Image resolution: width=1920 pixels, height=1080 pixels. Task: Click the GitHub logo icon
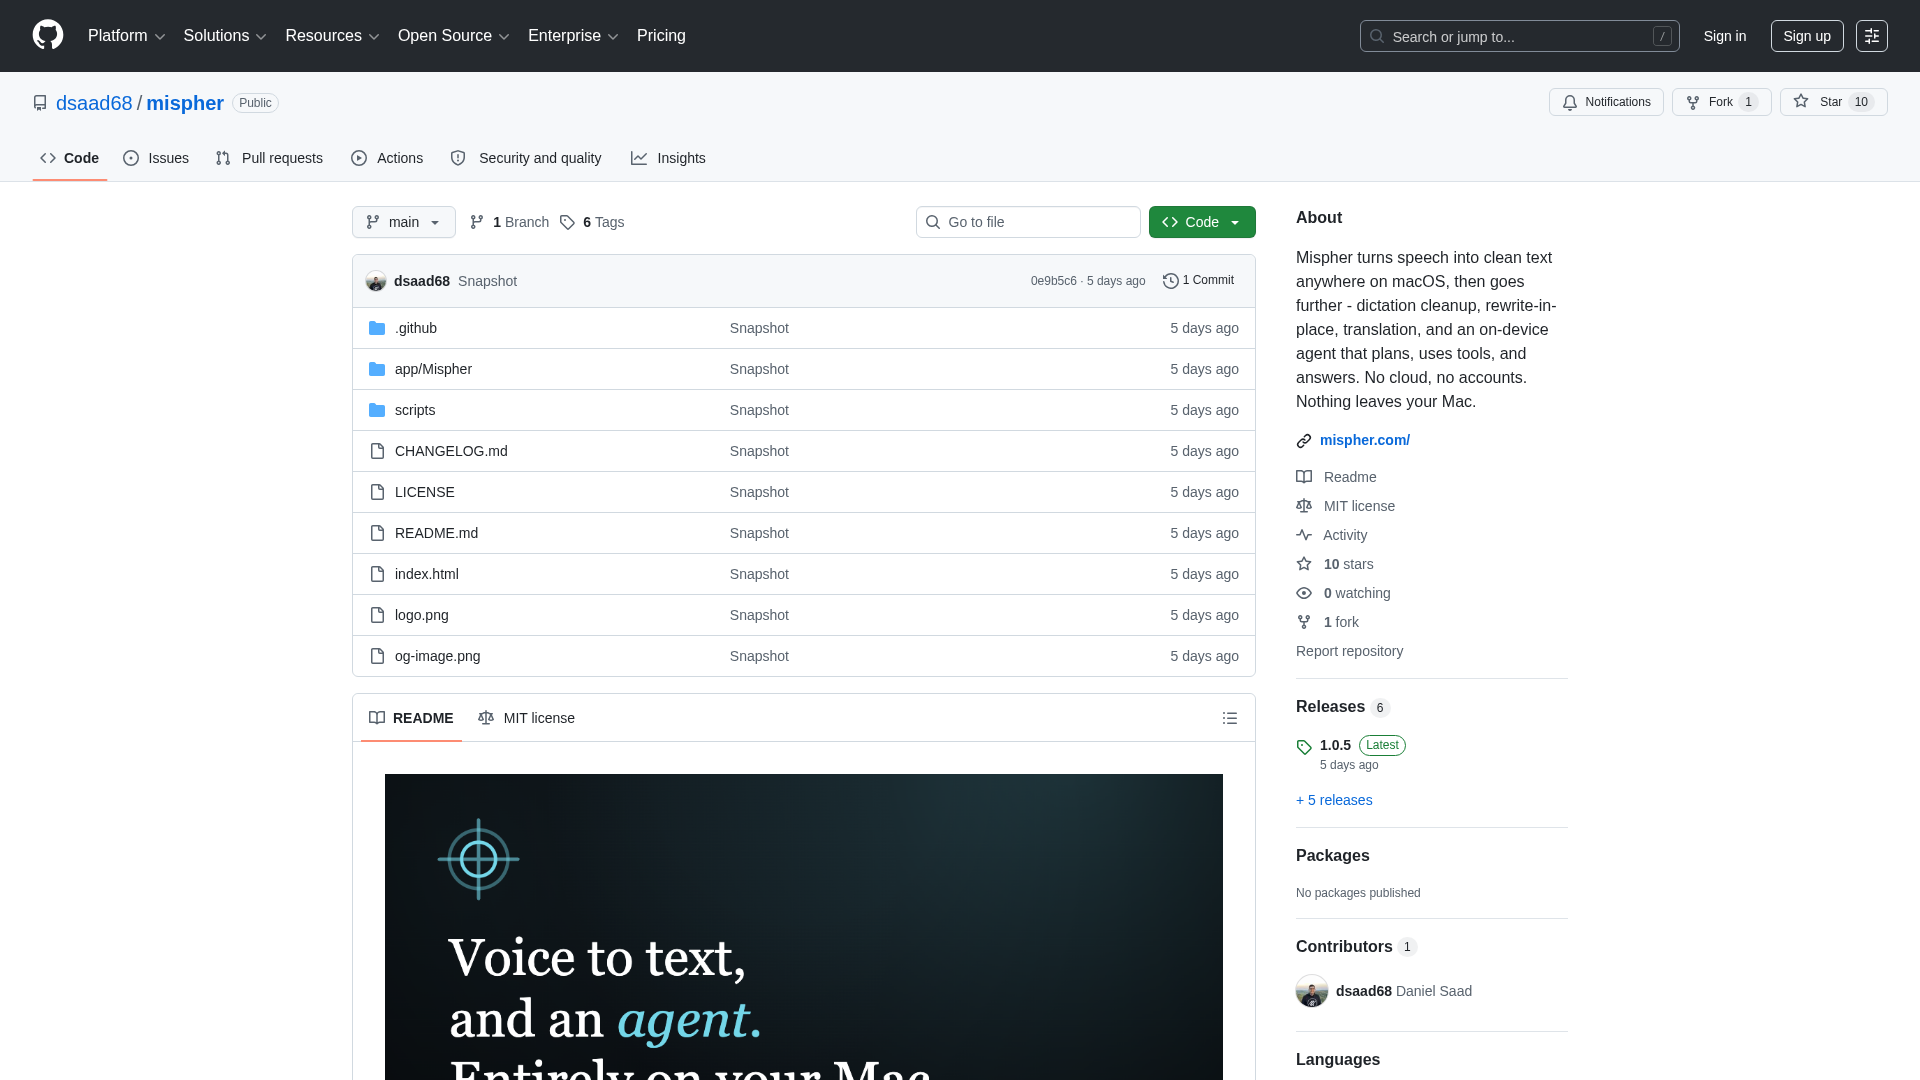48,35
